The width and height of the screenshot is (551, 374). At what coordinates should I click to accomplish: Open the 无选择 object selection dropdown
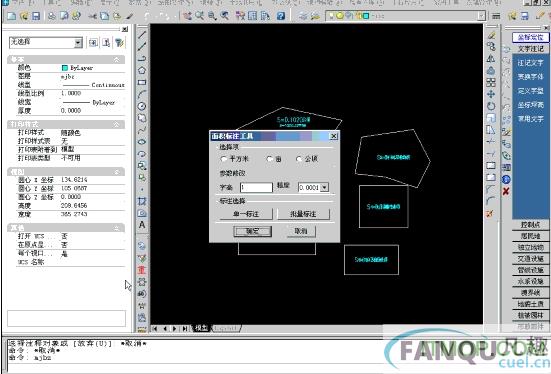(x=78, y=43)
